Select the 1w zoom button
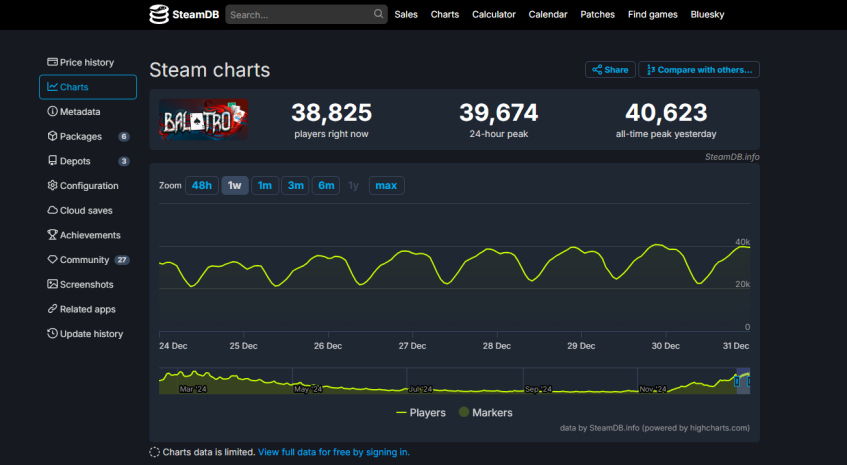This screenshot has height=465, width=847. [x=234, y=185]
